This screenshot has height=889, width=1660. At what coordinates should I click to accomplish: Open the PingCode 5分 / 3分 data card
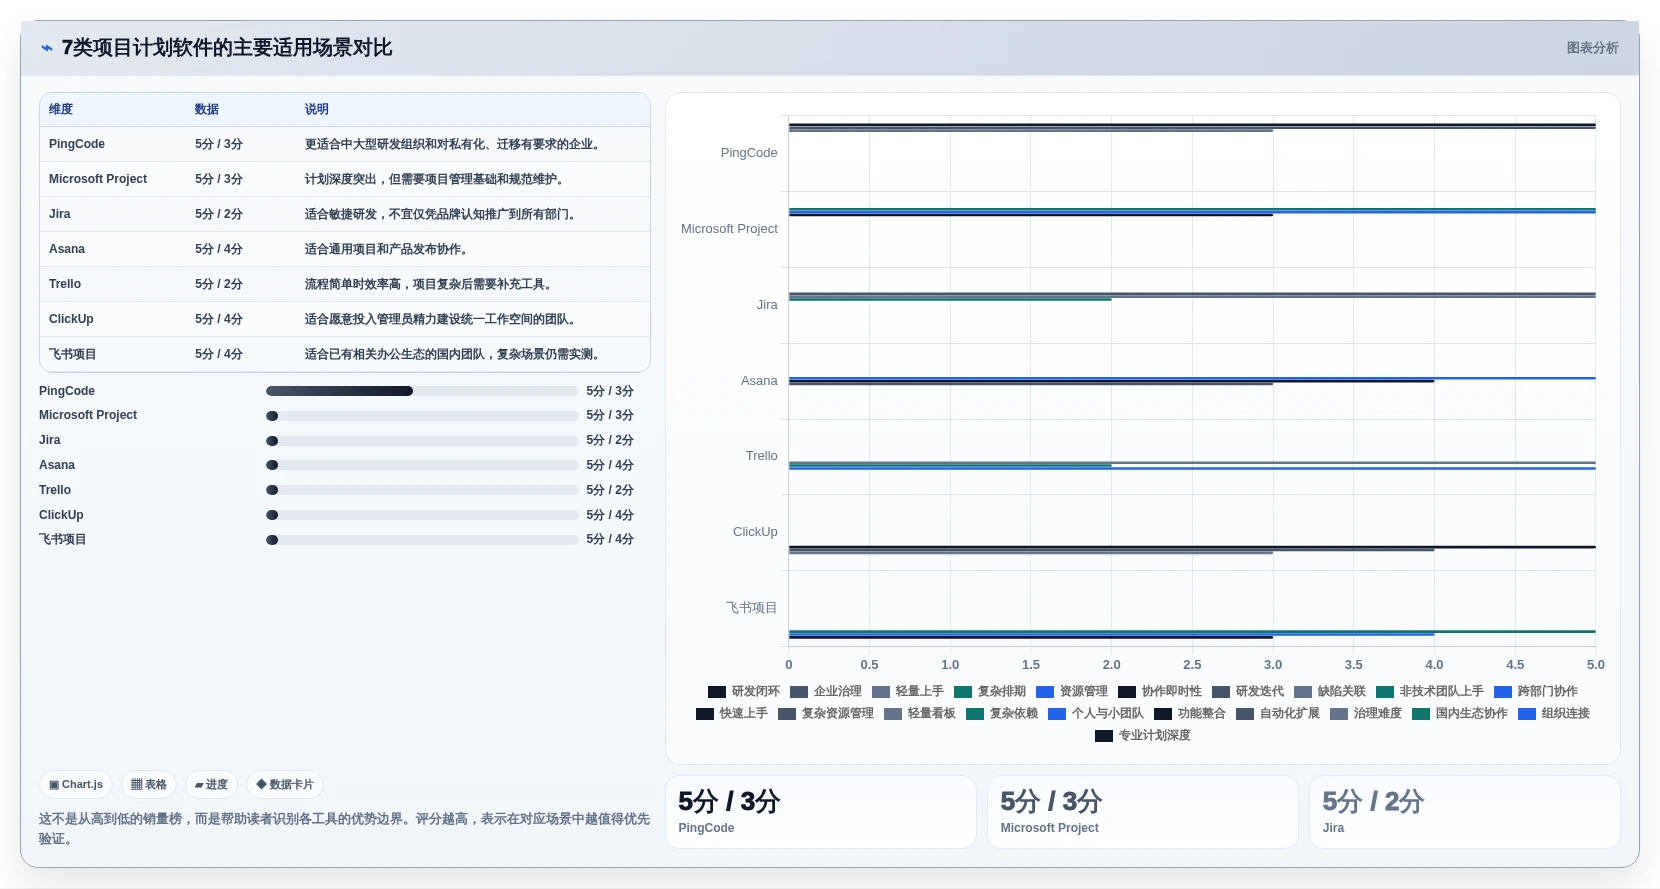821,812
